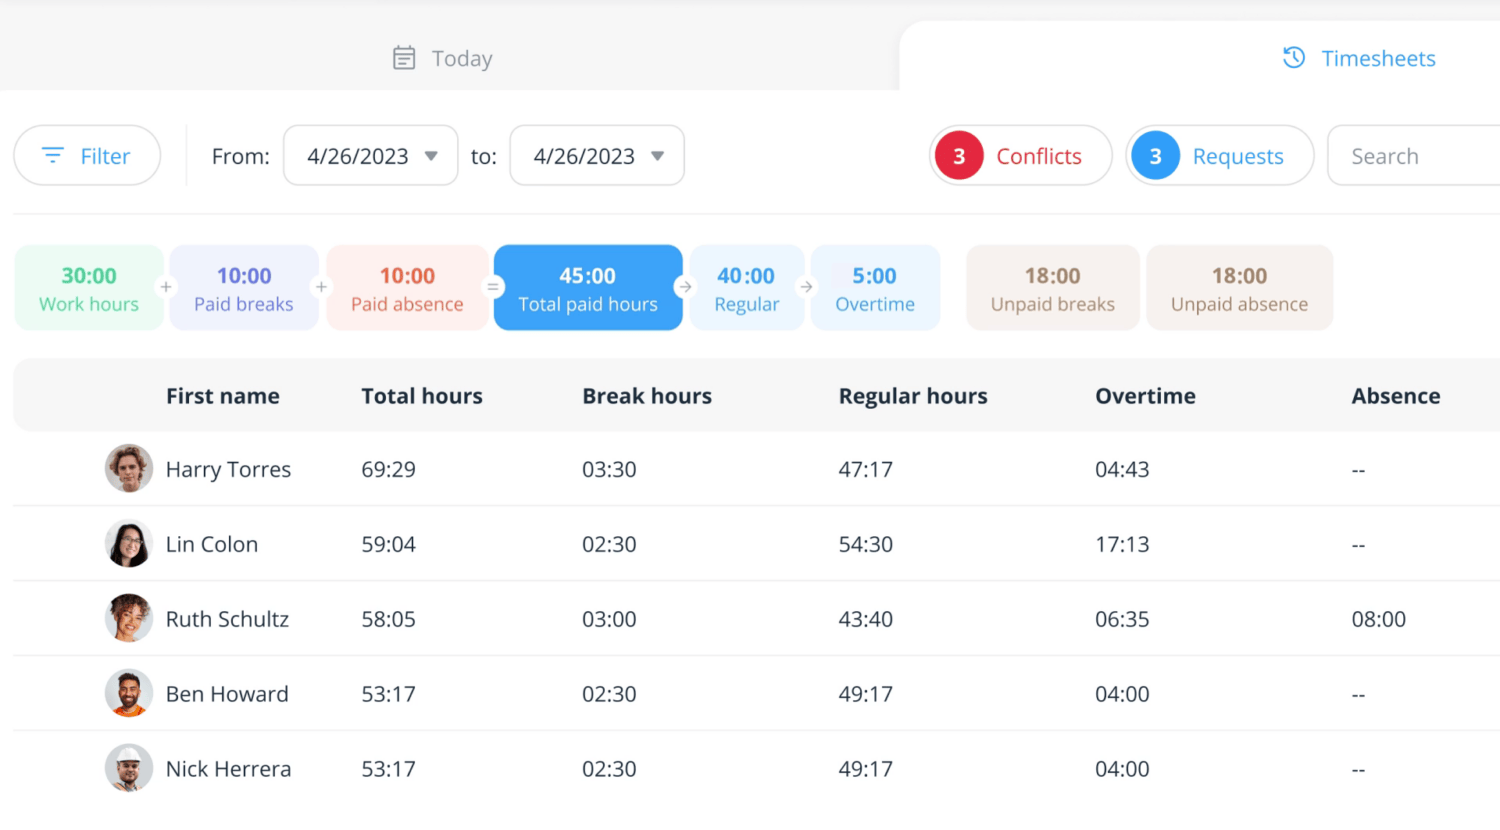Open the to date dropdown
The height and width of the screenshot is (830, 1500).
pos(658,155)
